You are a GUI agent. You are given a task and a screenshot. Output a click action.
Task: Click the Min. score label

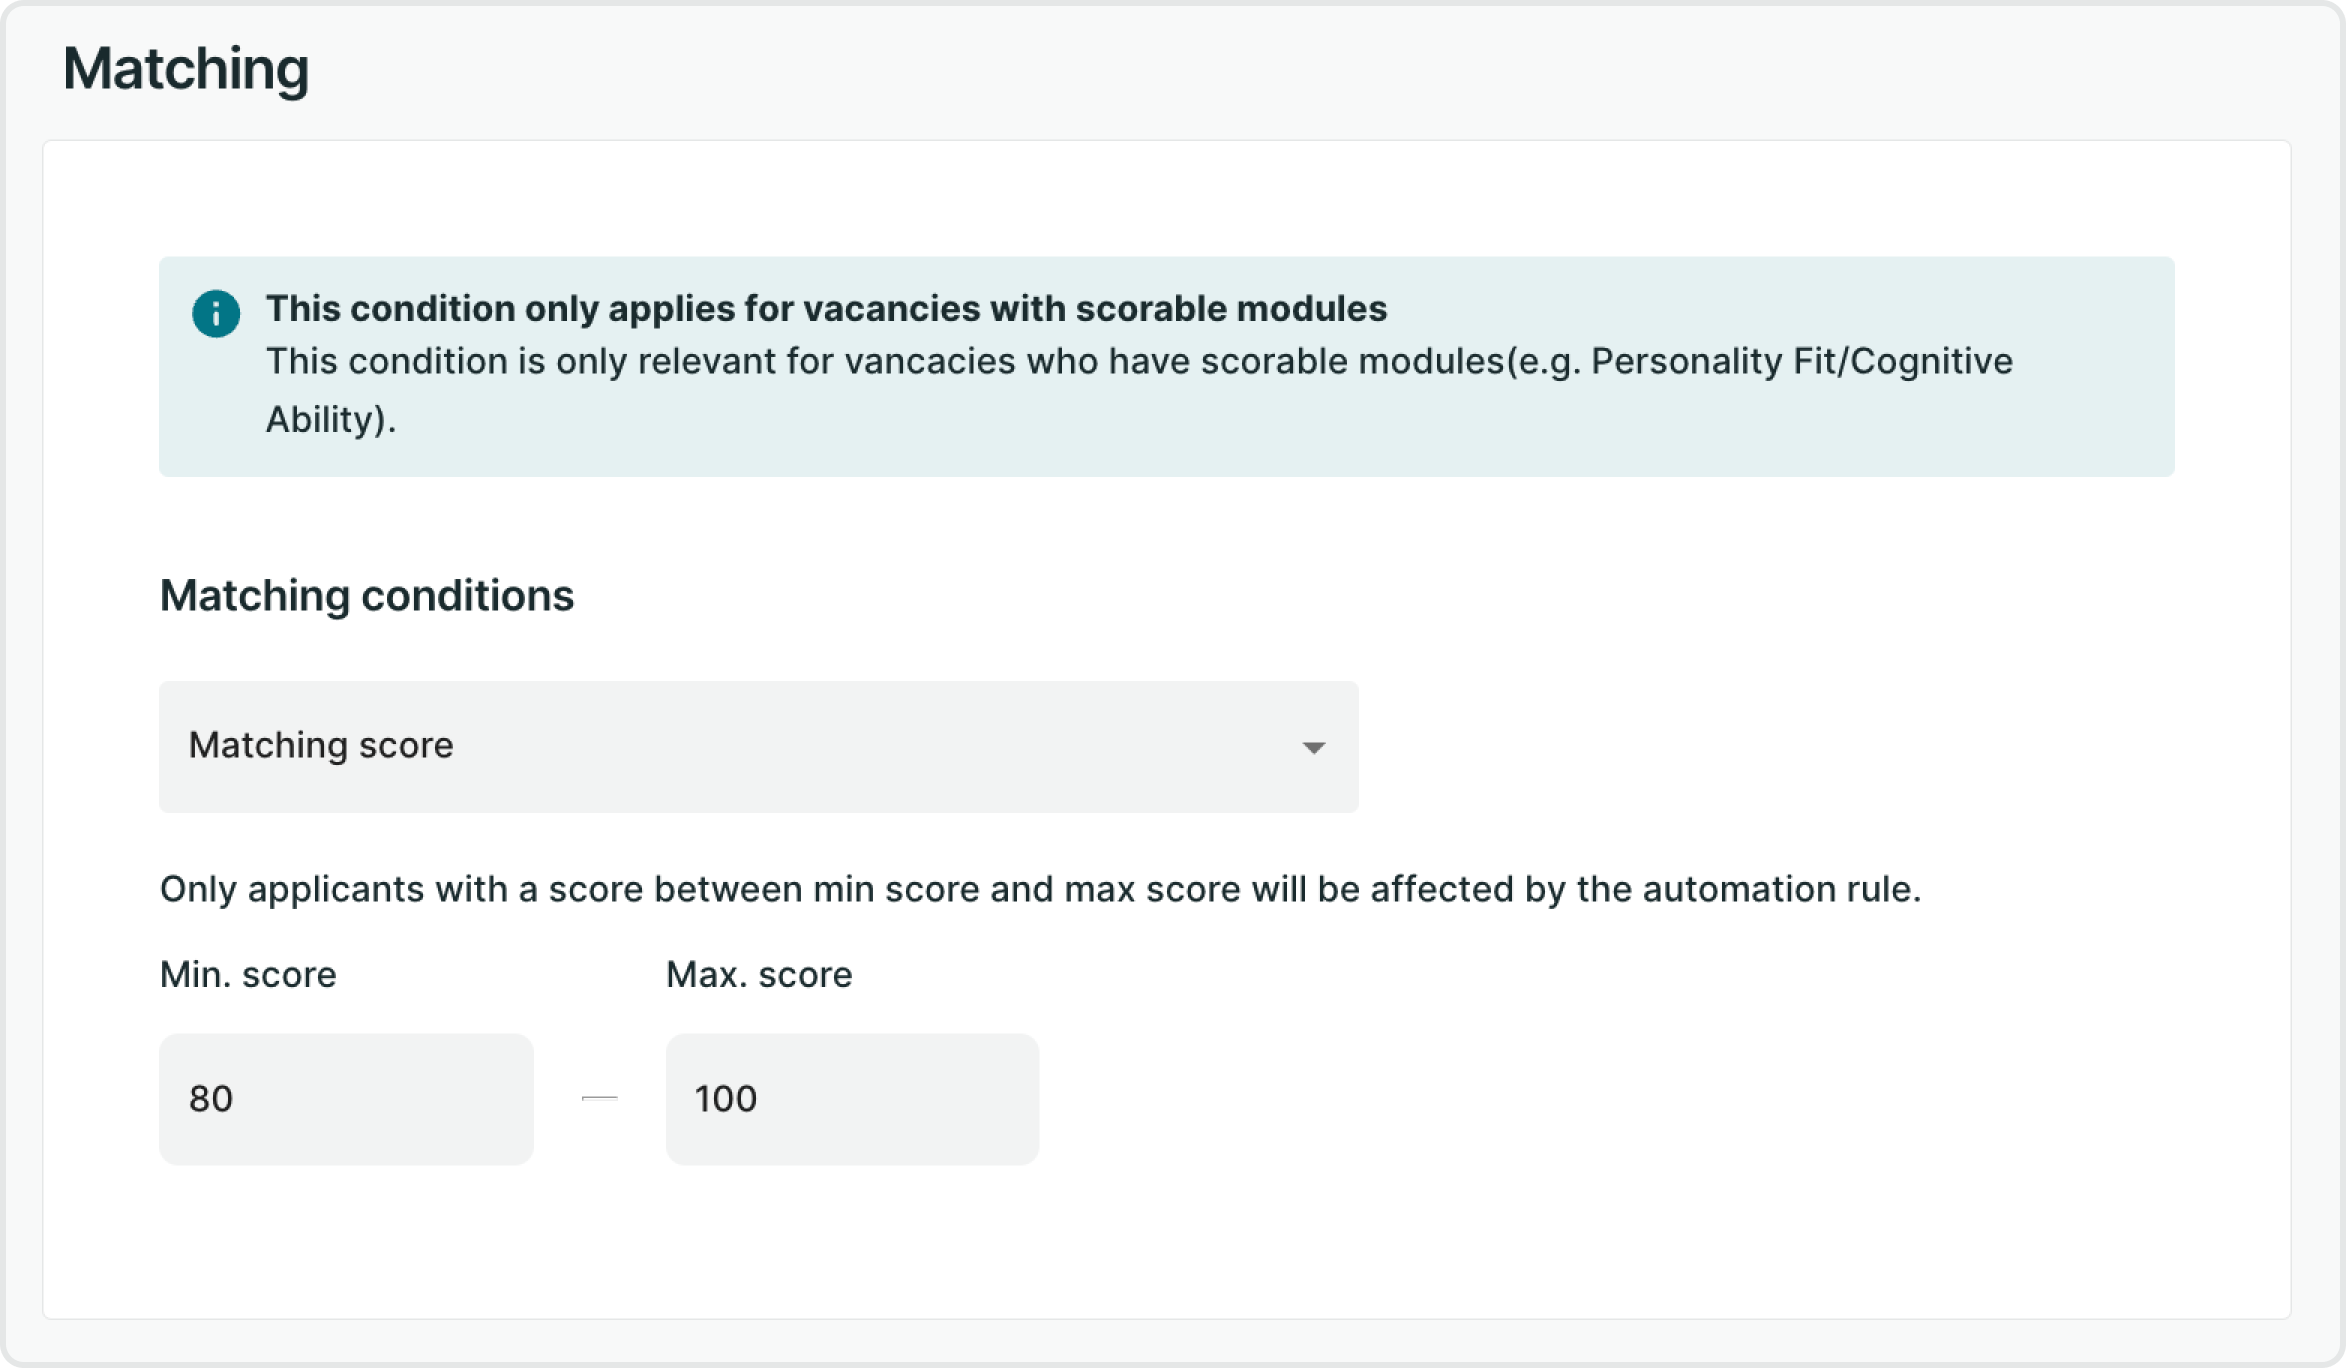(247, 974)
